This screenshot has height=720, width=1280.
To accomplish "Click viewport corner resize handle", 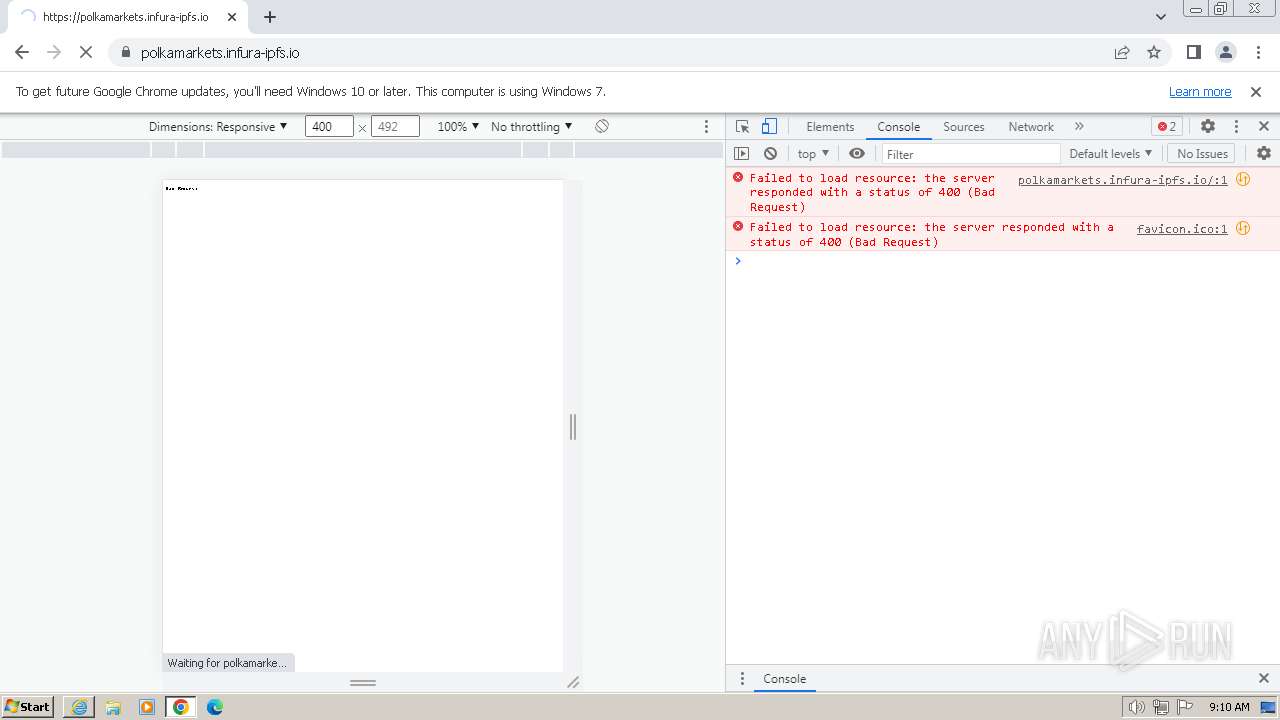I will point(573,682).
